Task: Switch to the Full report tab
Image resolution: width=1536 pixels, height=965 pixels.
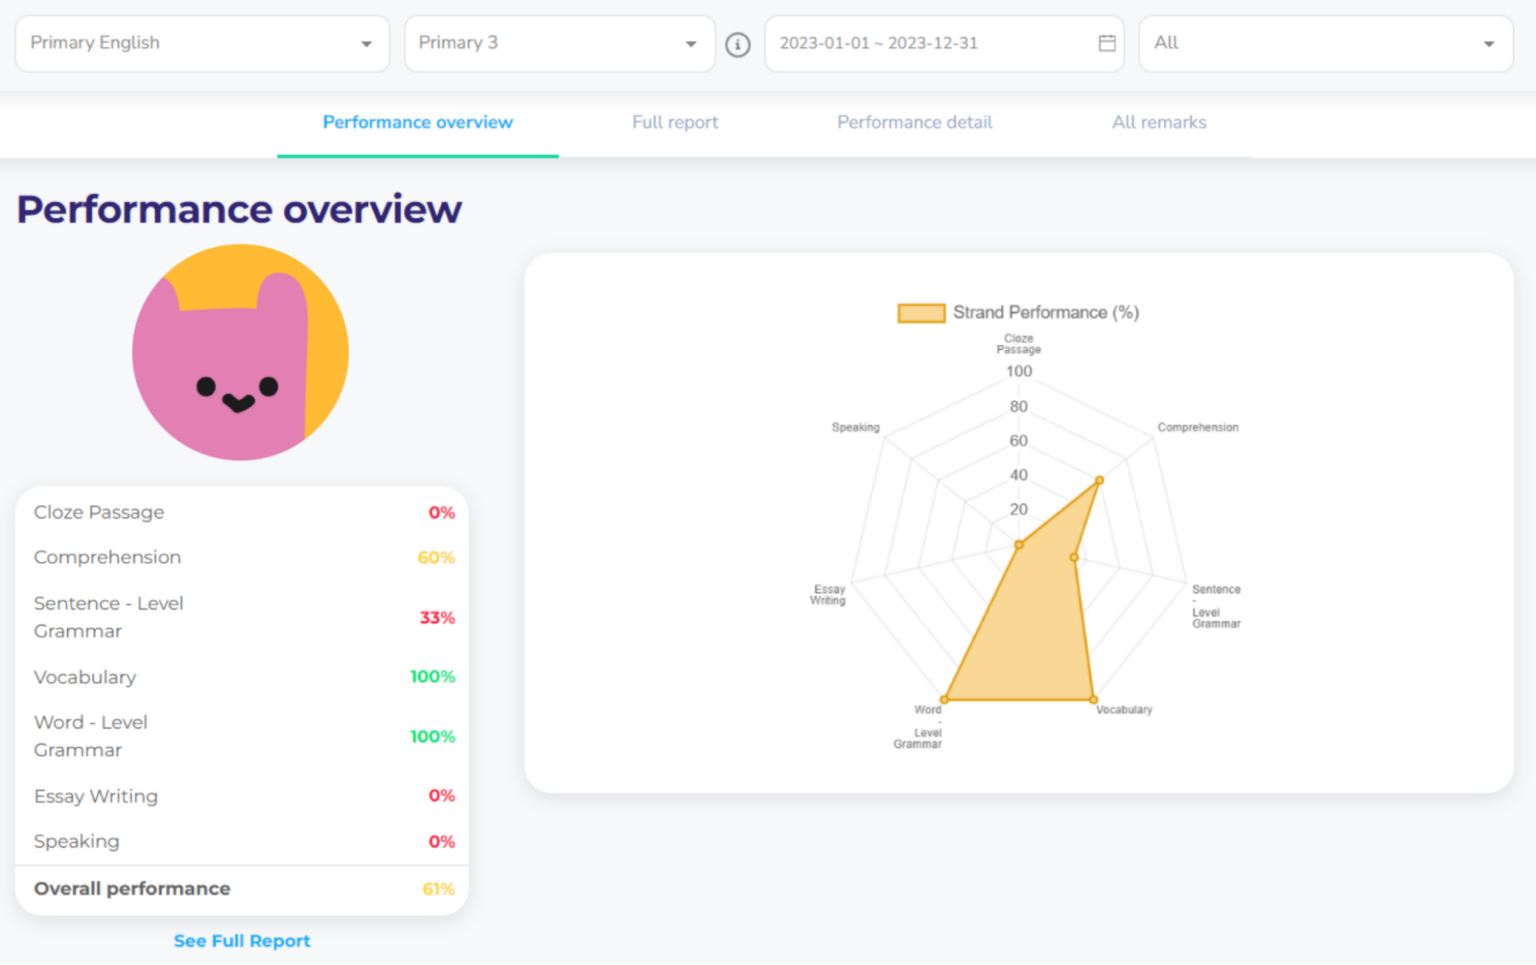Action: pyautogui.click(x=675, y=122)
